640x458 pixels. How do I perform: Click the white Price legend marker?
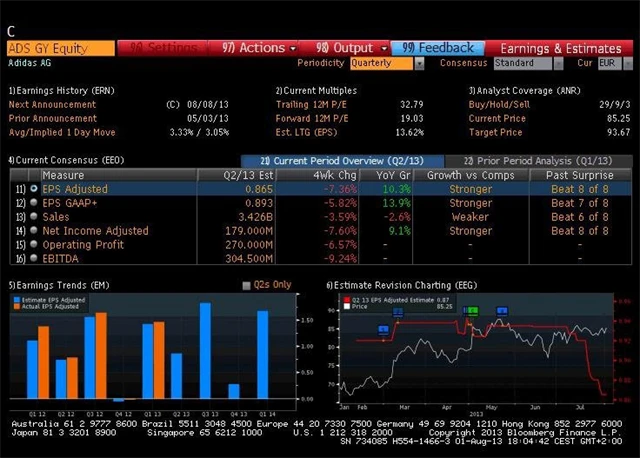pos(347,306)
